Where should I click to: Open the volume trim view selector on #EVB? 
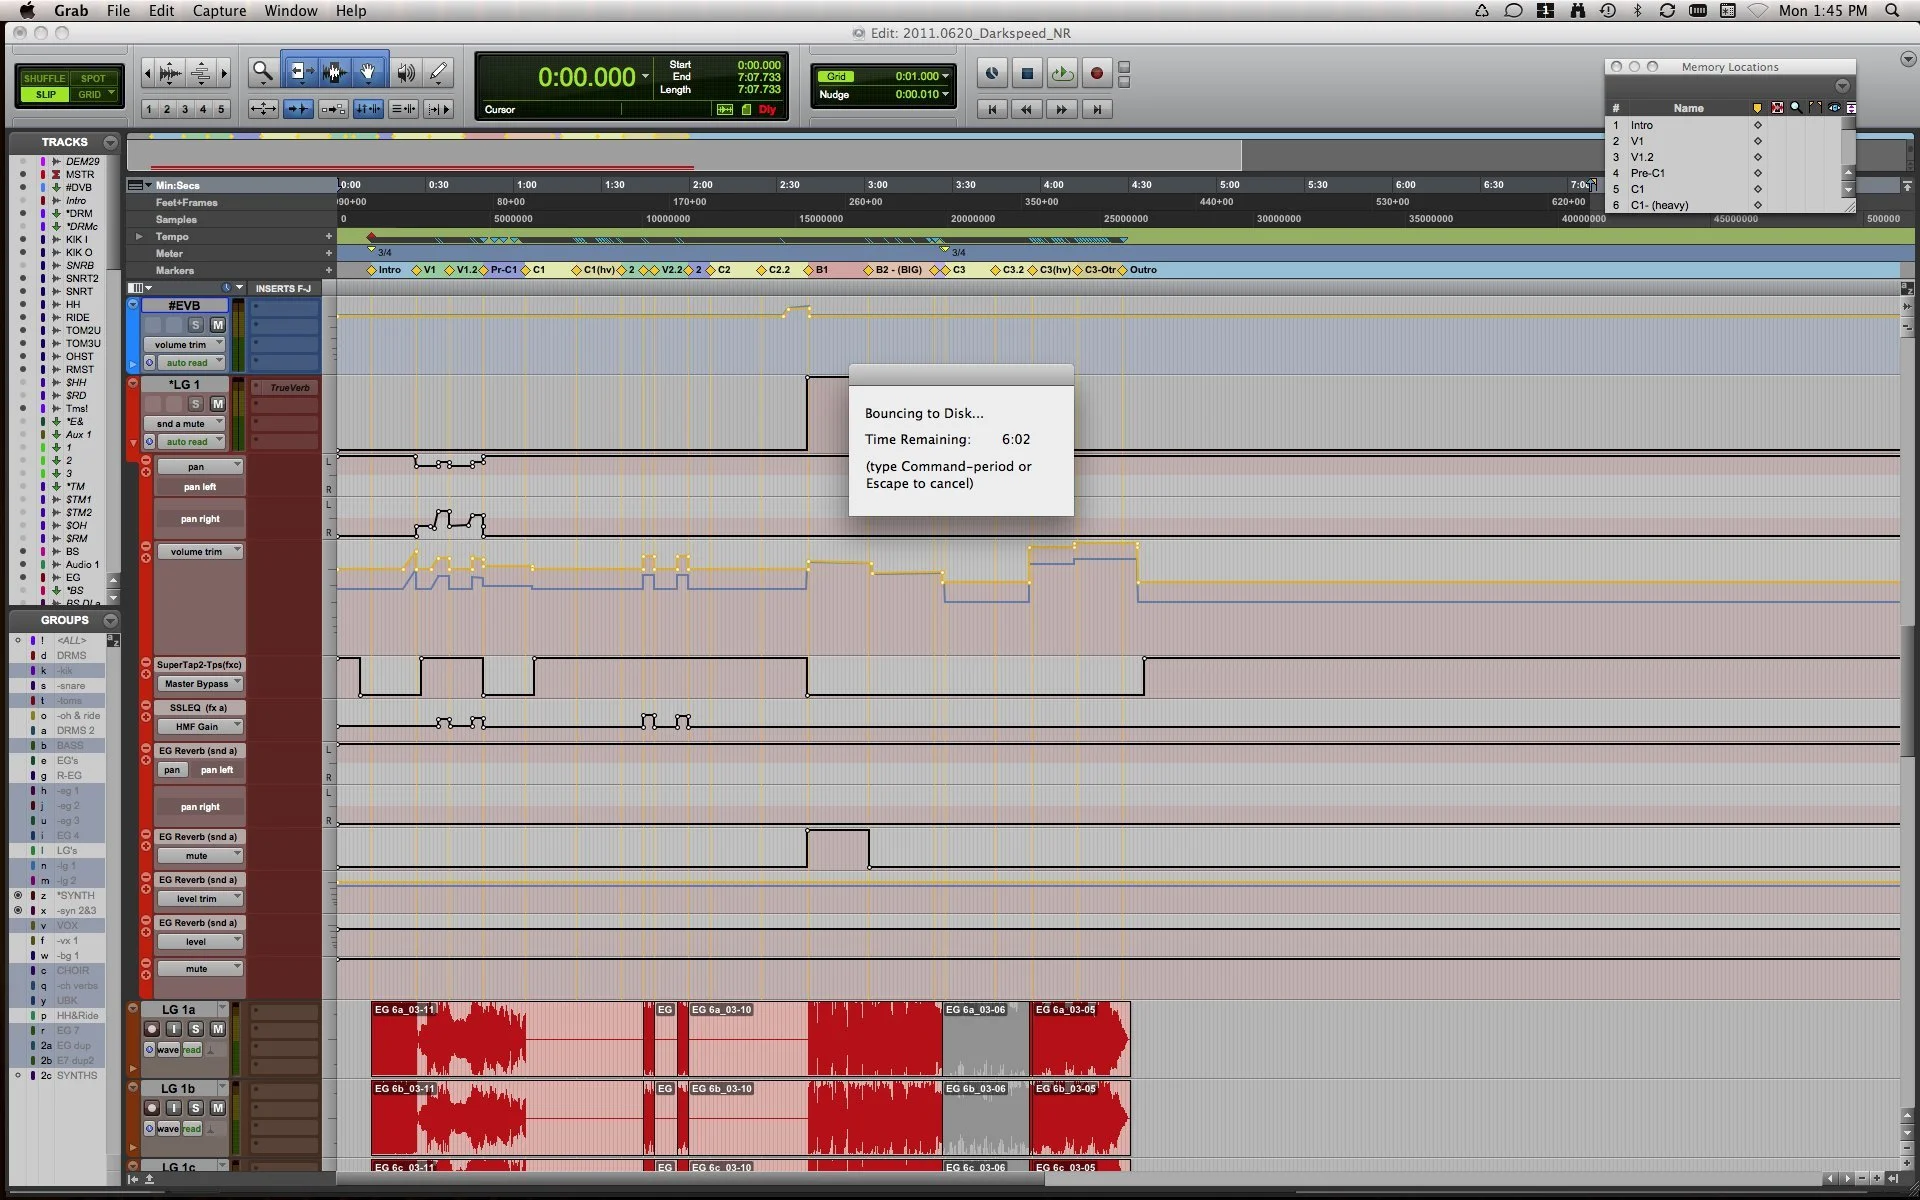pyautogui.click(x=185, y=344)
